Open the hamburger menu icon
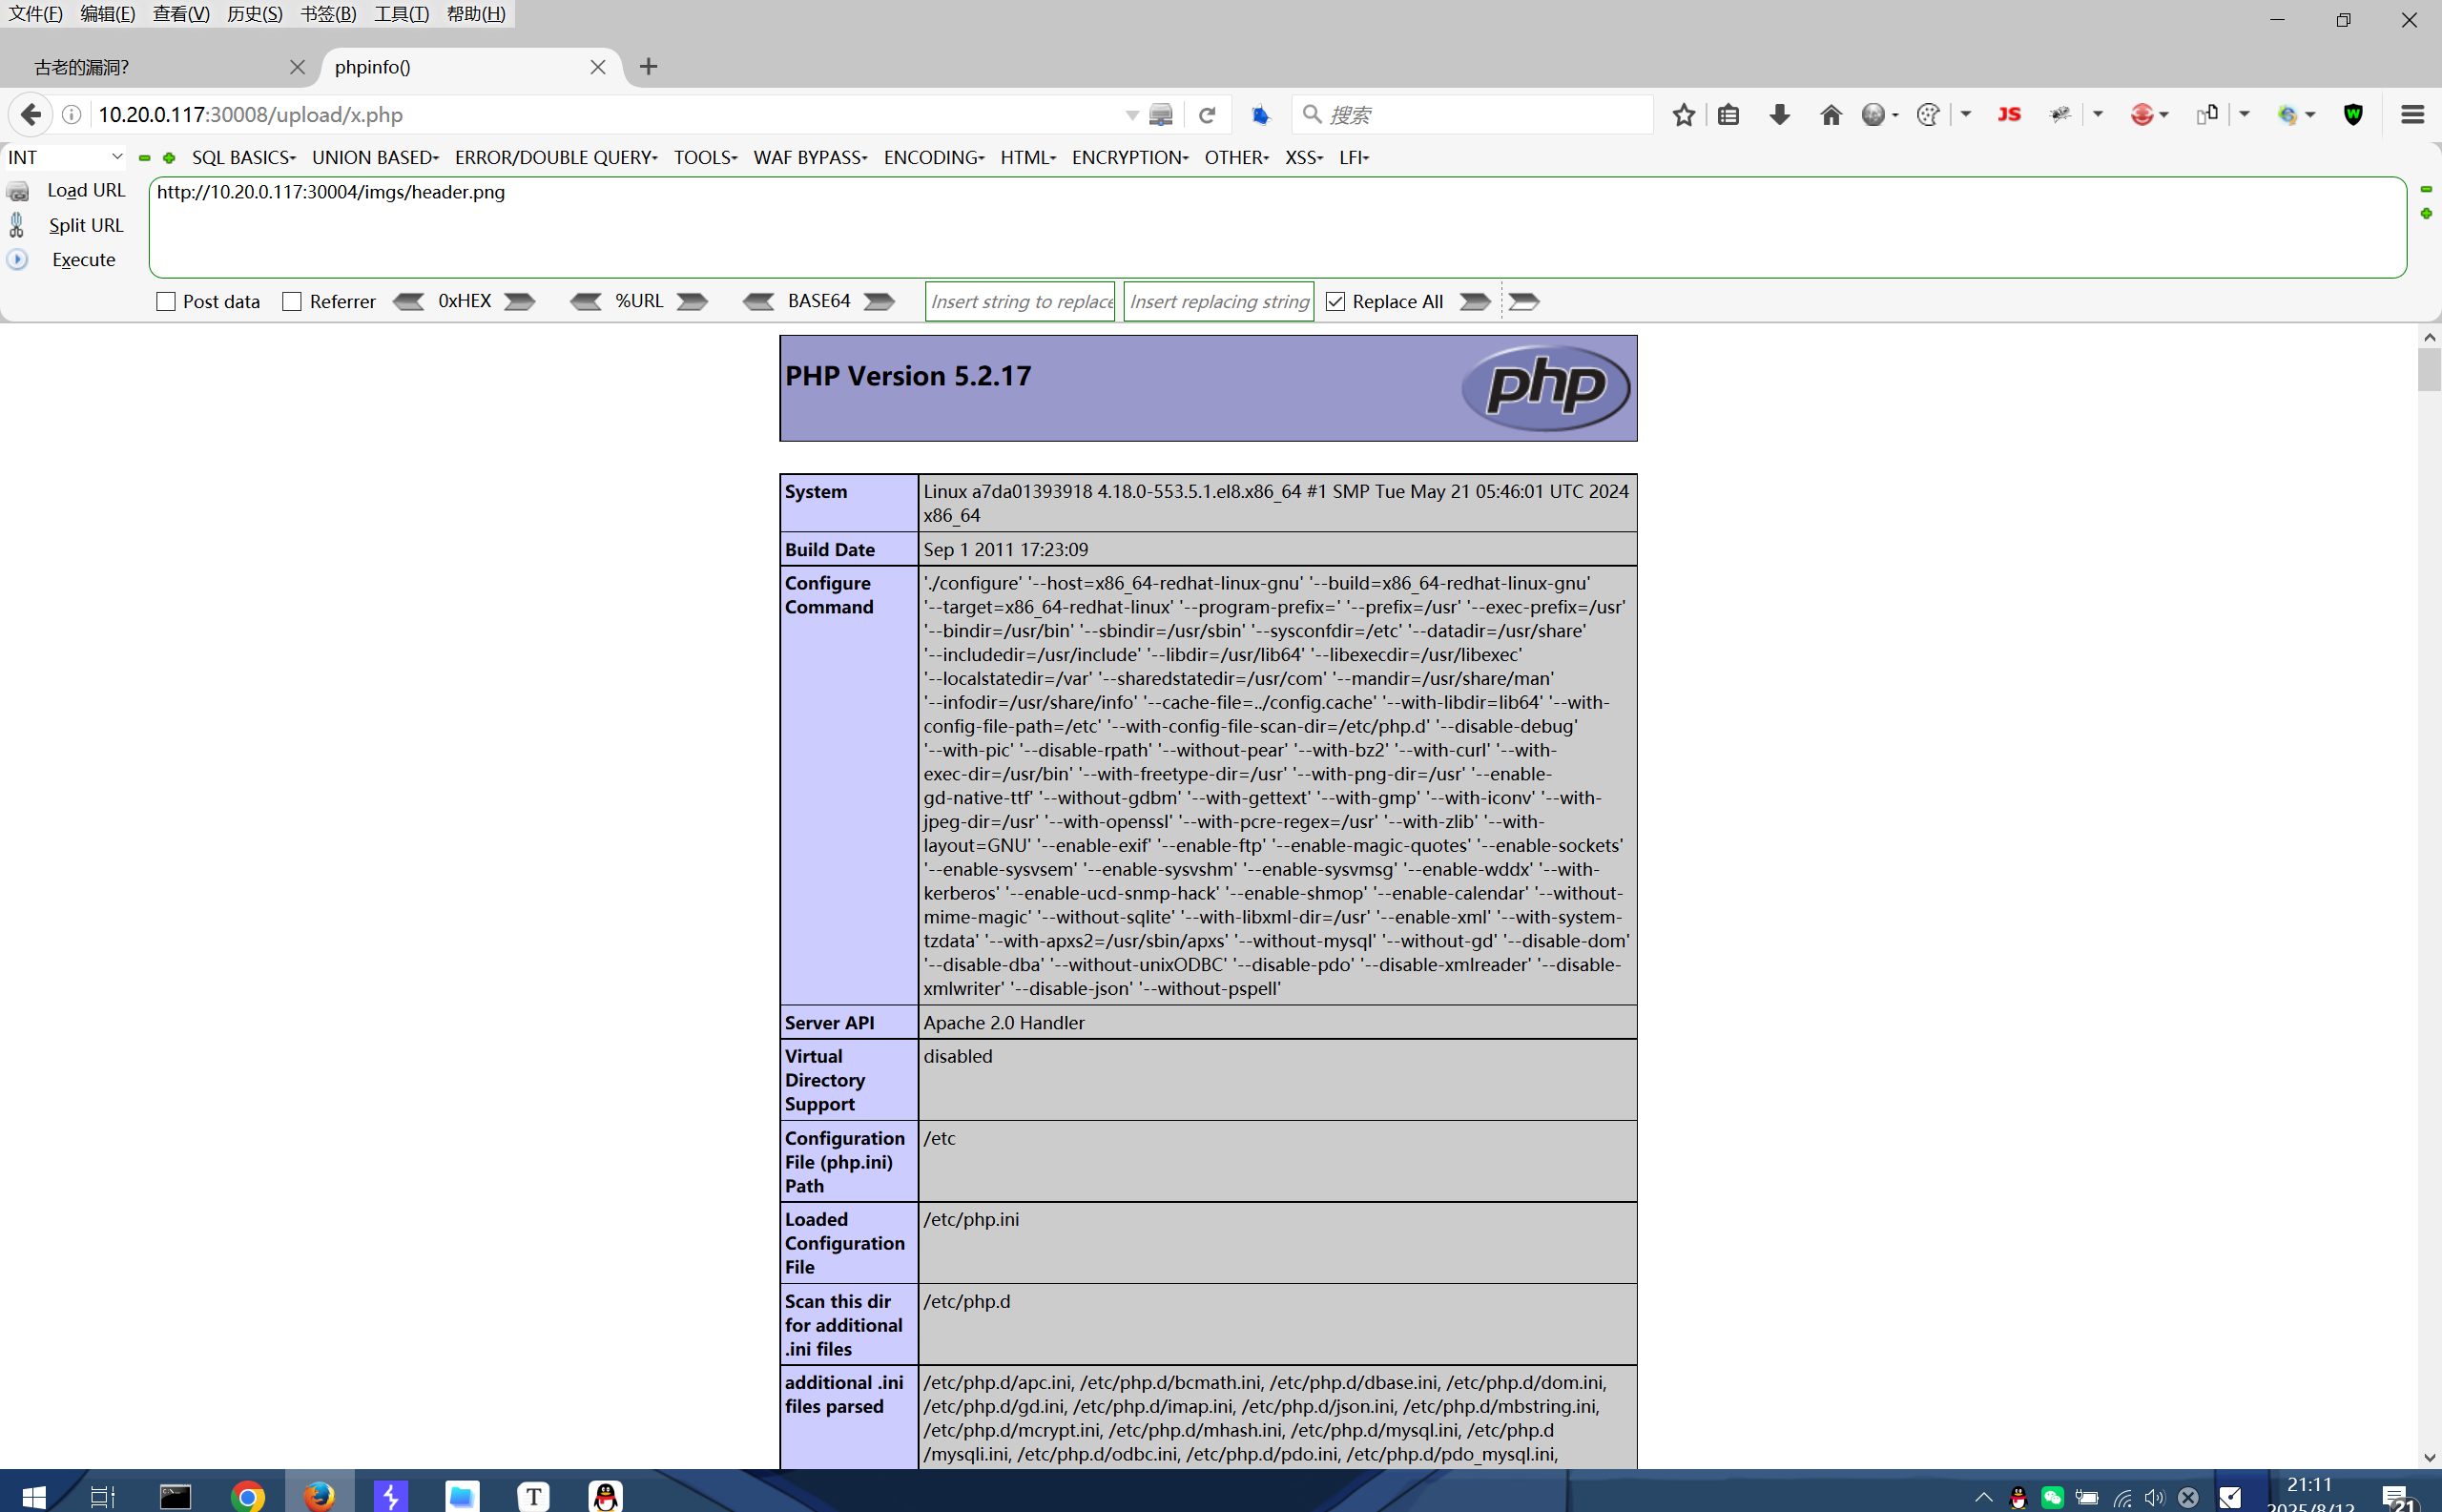Screen dimensions: 2442x1512 pyautogui.click(x=2412, y=115)
